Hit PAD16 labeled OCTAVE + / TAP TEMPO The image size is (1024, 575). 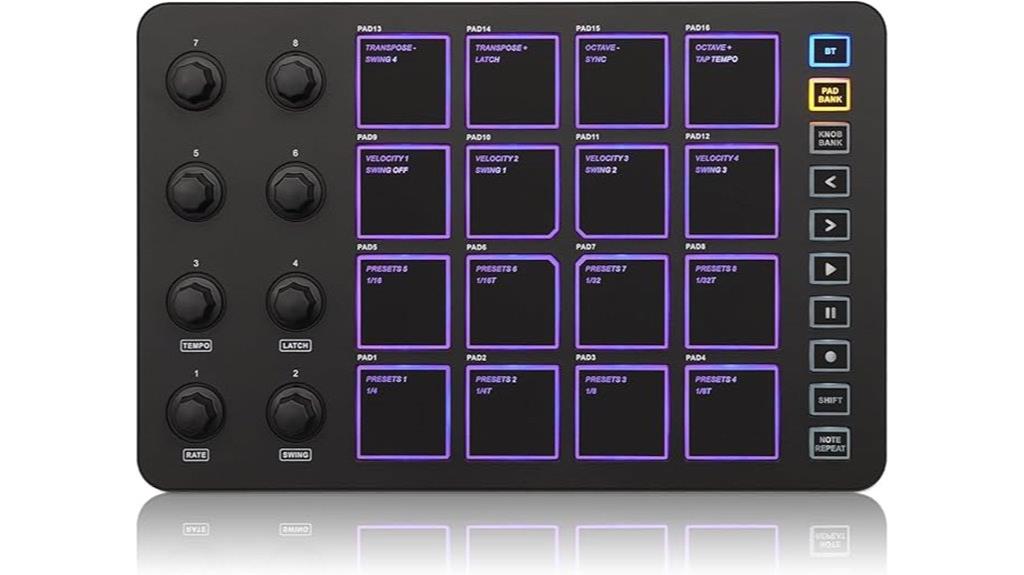[732, 82]
